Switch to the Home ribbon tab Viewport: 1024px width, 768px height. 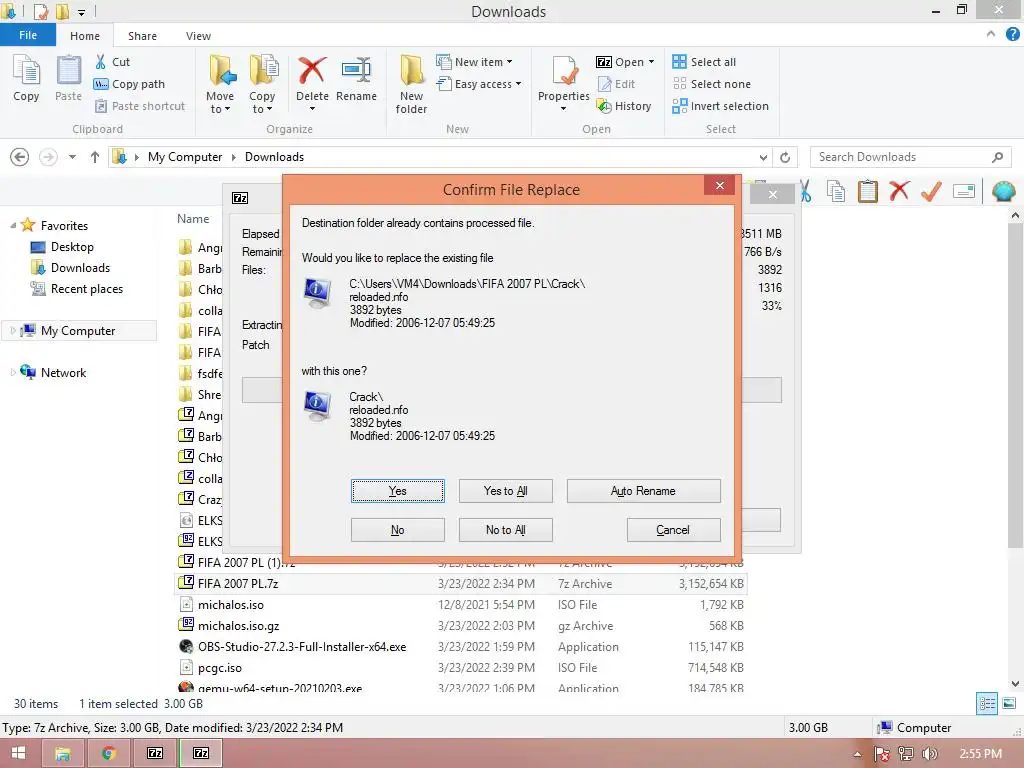tap(85, 36)
